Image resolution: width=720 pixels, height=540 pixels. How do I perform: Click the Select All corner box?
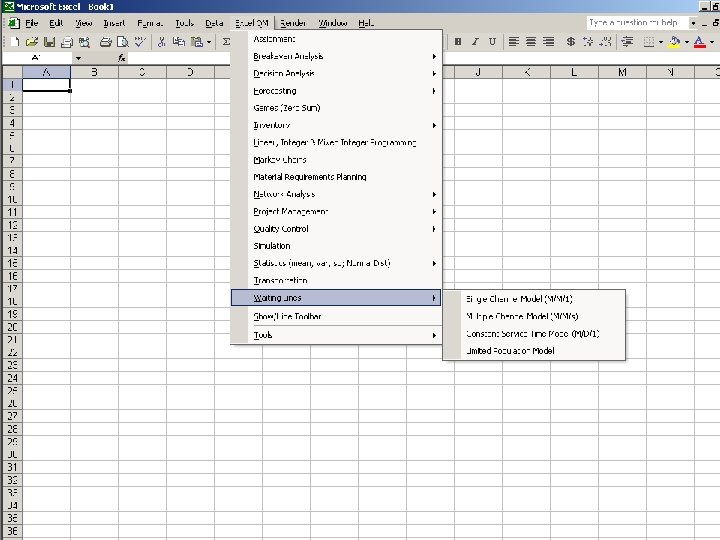click(x=12, y=72)
